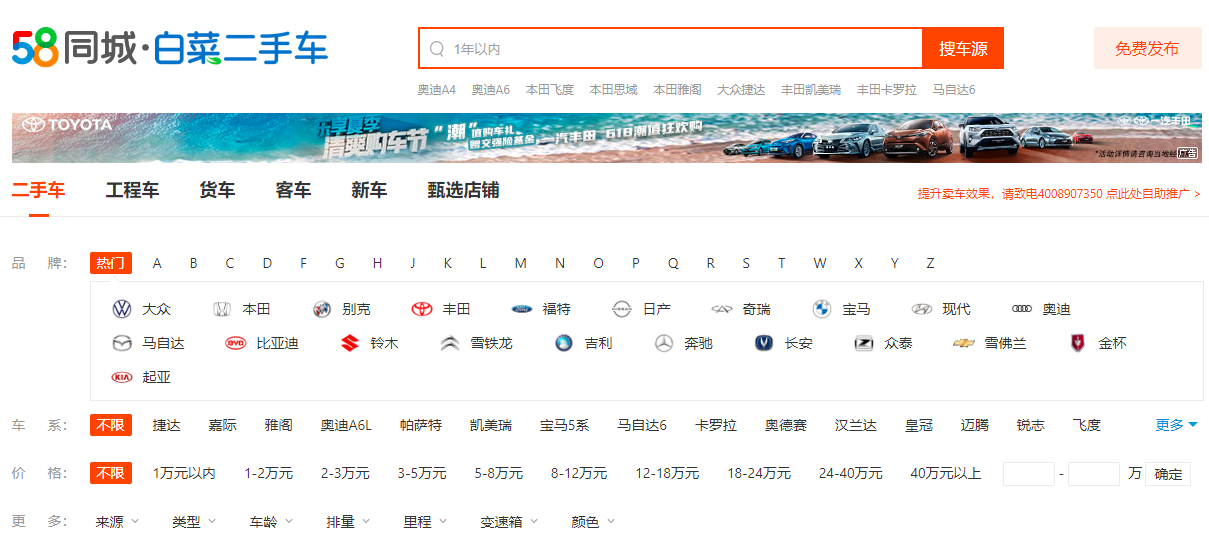1209x547 pixels.
Task: Click the 58同城 logo
Action: [74, 47]
